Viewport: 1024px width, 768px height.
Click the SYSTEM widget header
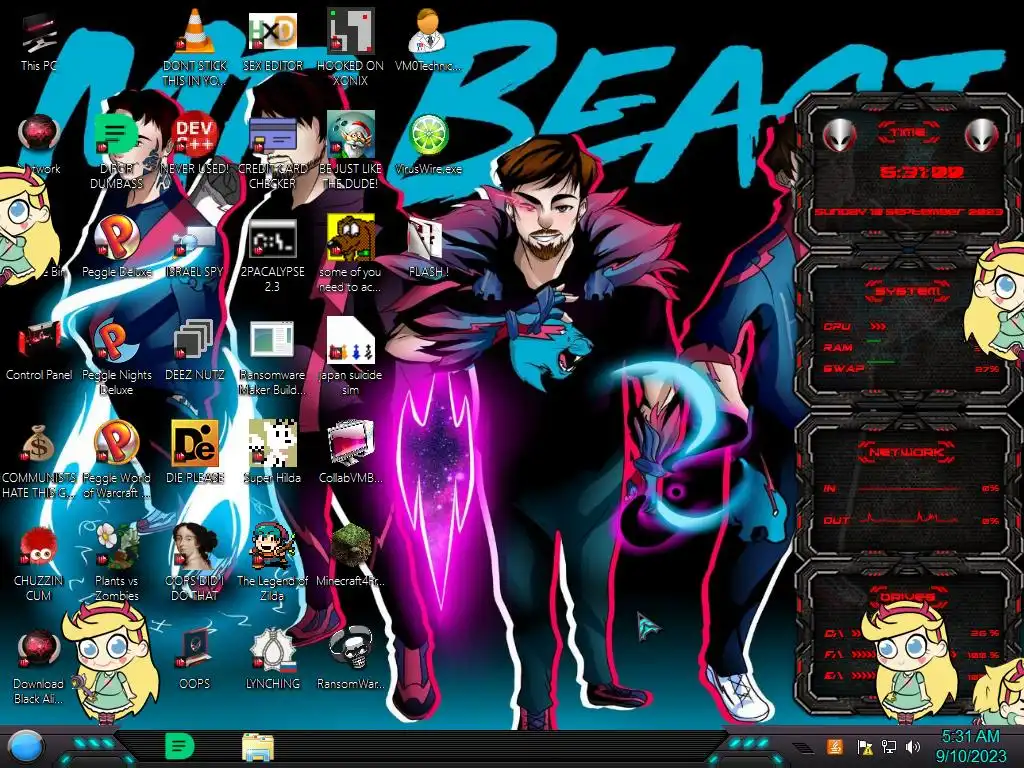tap(907, 291)
